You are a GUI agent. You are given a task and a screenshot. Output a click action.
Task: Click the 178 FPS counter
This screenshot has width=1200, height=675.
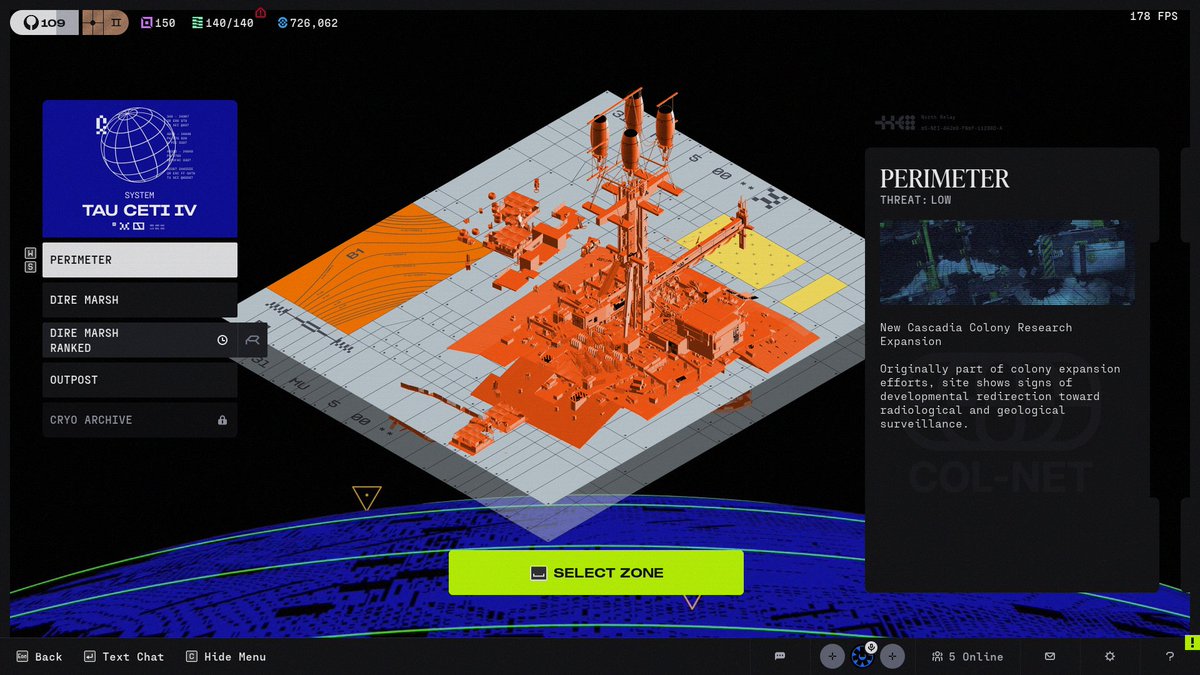1153,16
